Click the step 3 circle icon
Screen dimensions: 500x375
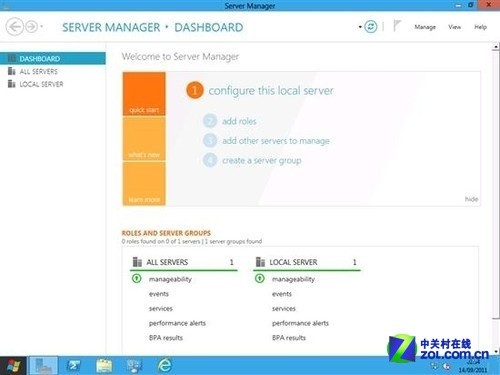[x=210, y=140]
